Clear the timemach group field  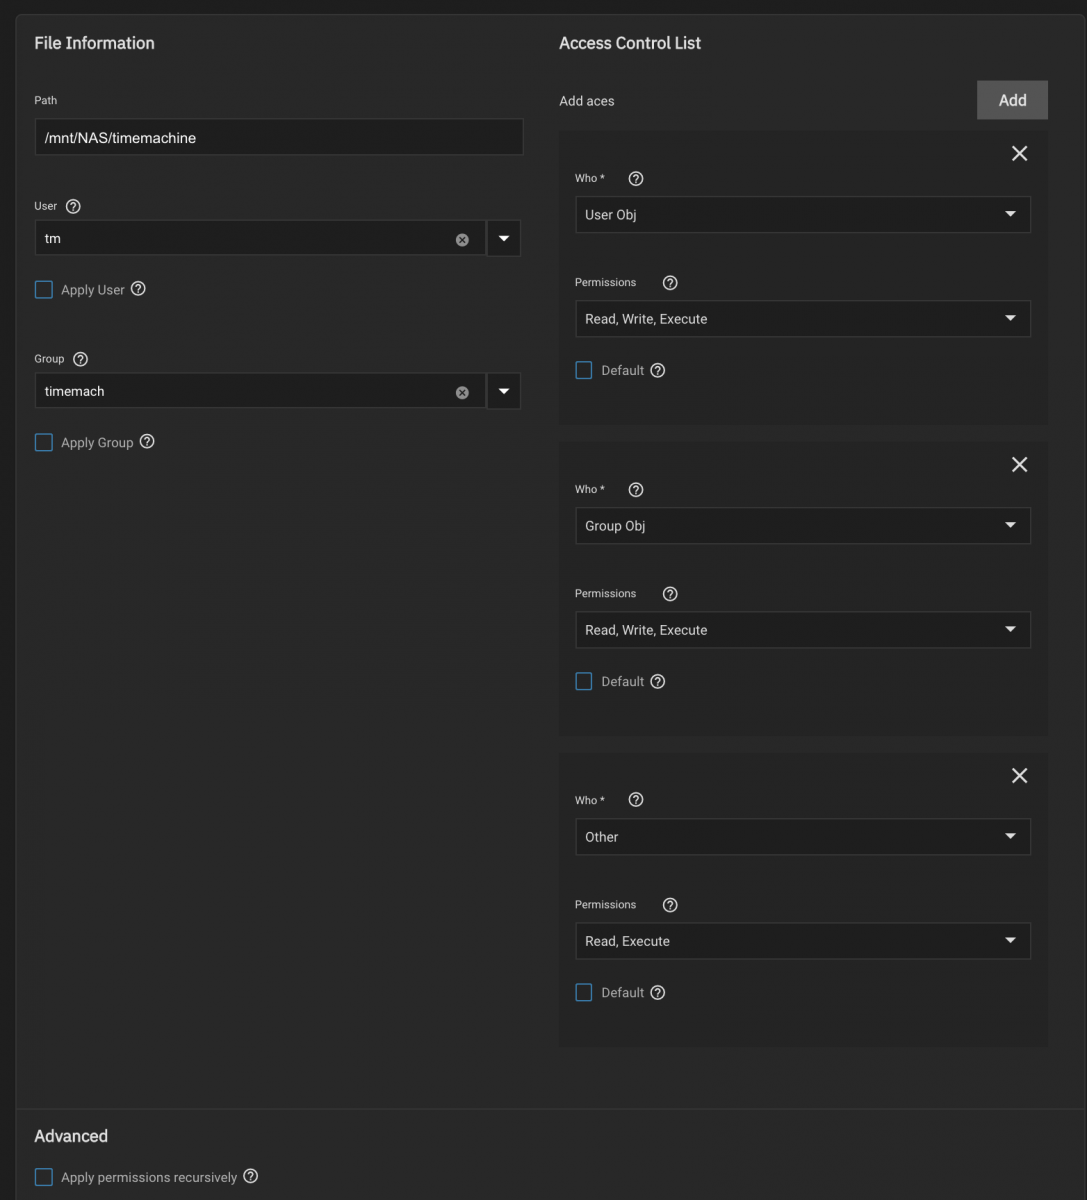point(462,392)
